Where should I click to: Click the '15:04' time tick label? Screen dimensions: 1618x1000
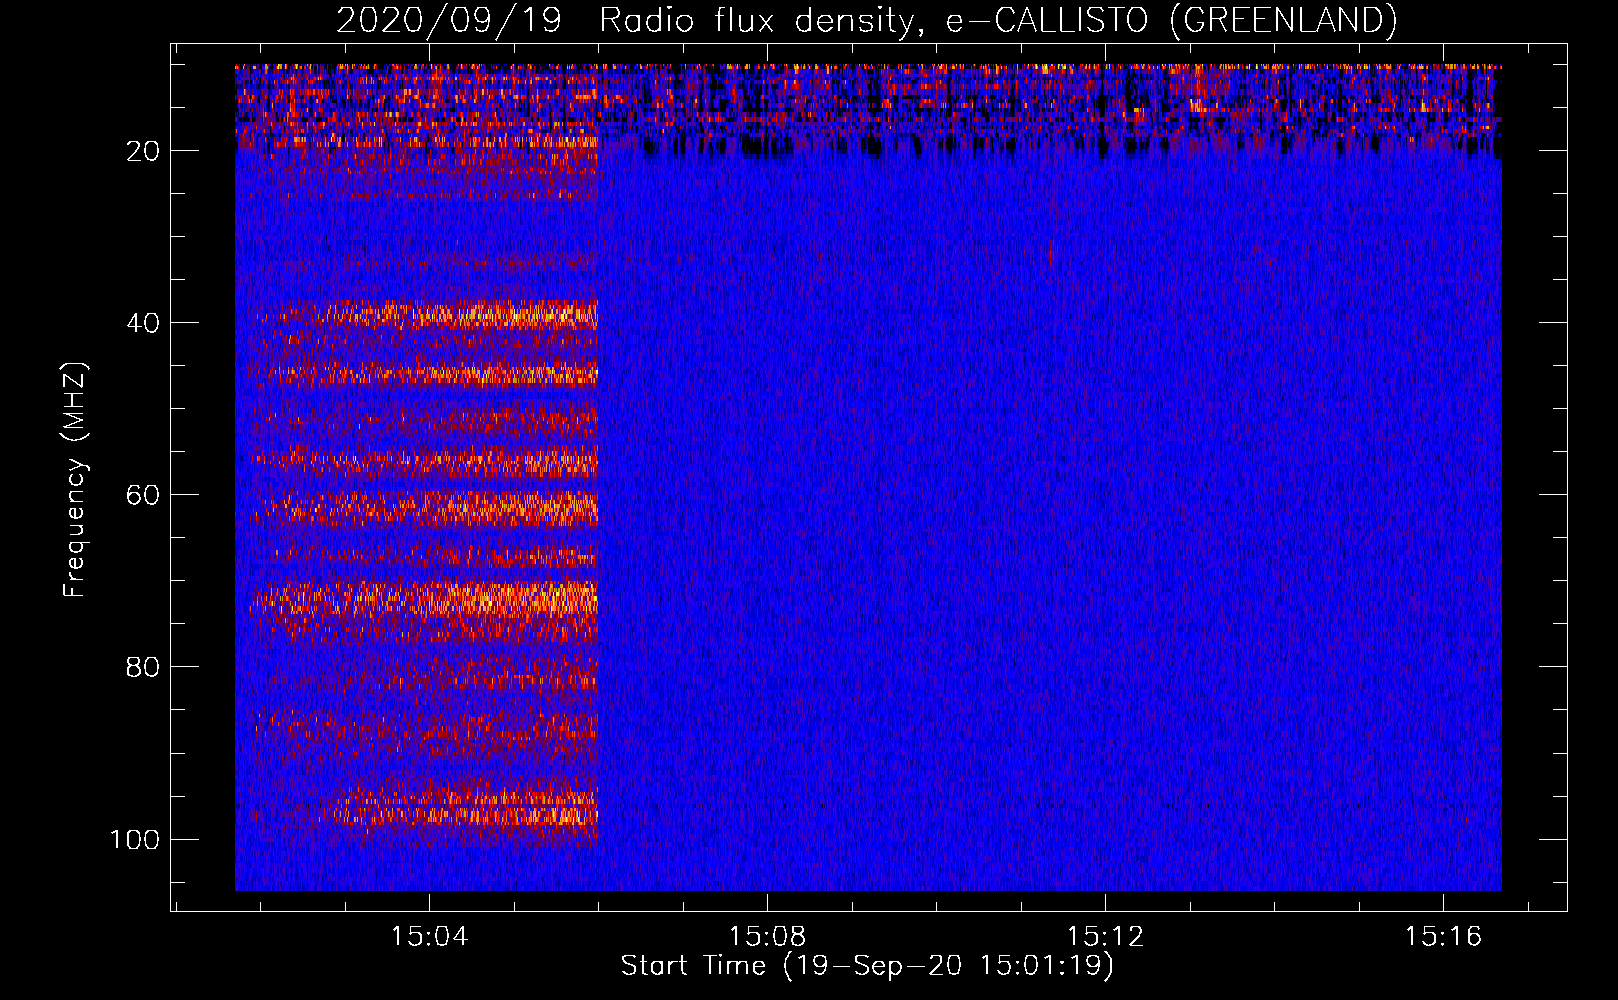click(429, 937)
